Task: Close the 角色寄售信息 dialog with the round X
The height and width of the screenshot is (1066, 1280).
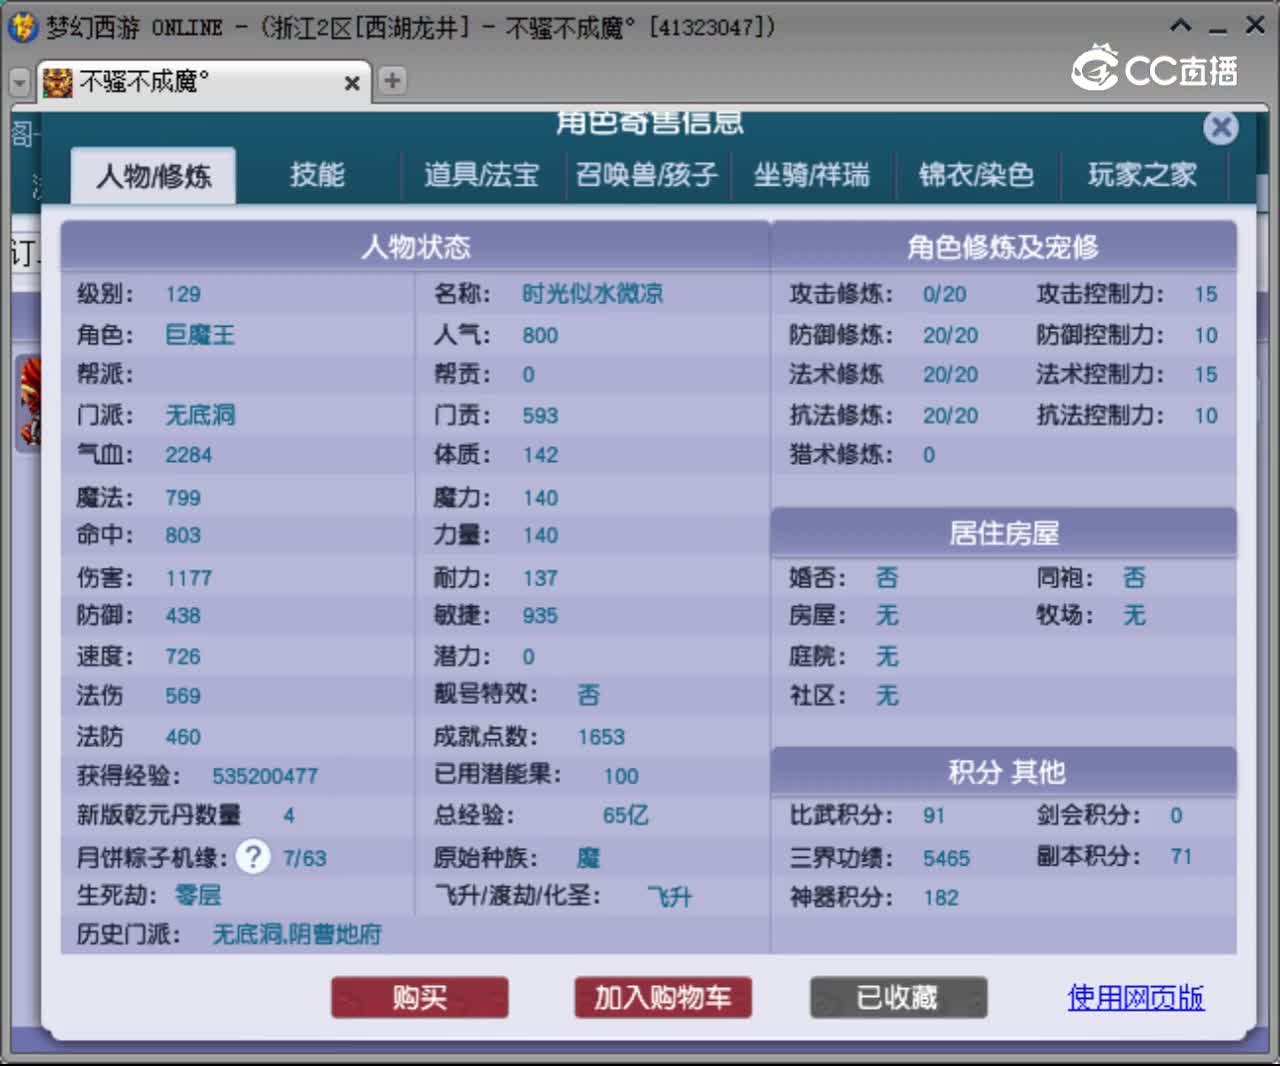Action: pyautogui.click(x=1220, y=127)
